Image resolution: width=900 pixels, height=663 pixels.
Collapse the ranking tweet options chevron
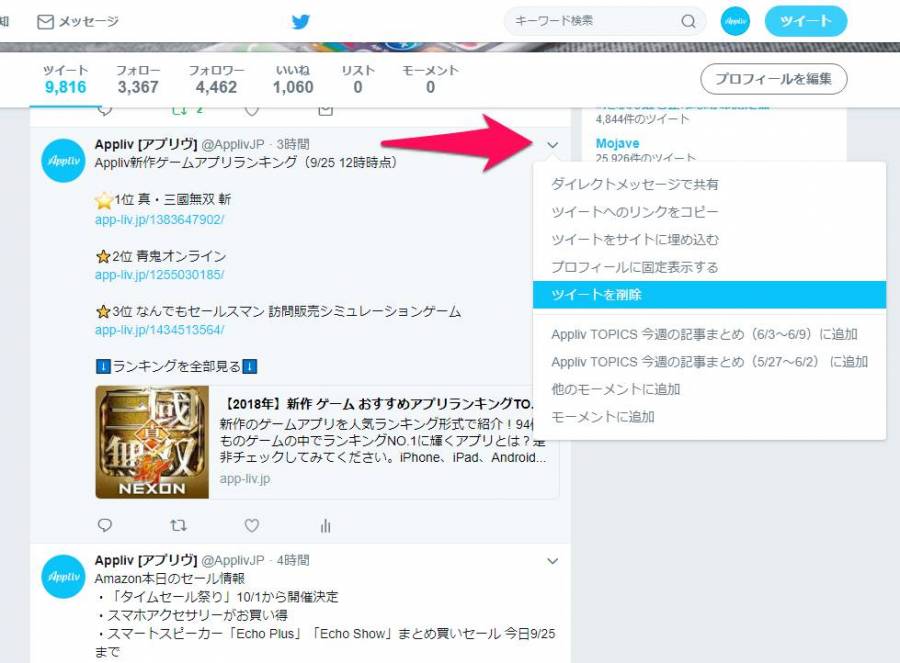[x=552, y=145]
